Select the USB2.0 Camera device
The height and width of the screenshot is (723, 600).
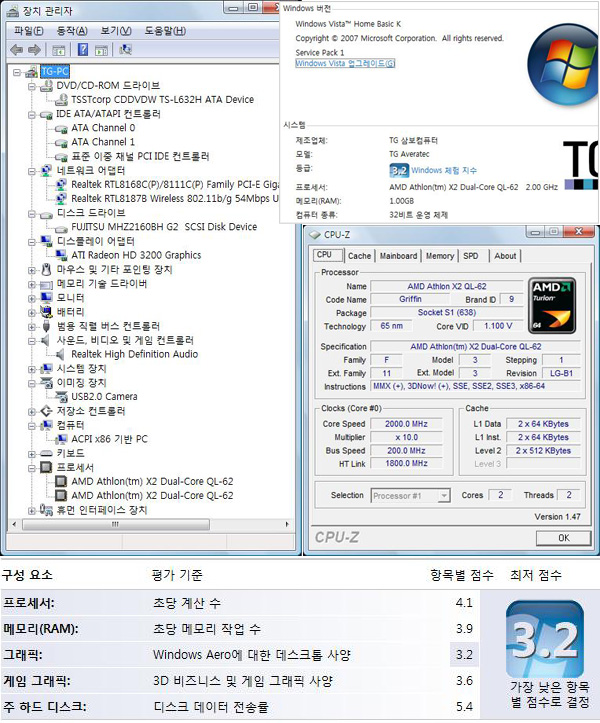point(104,397)
